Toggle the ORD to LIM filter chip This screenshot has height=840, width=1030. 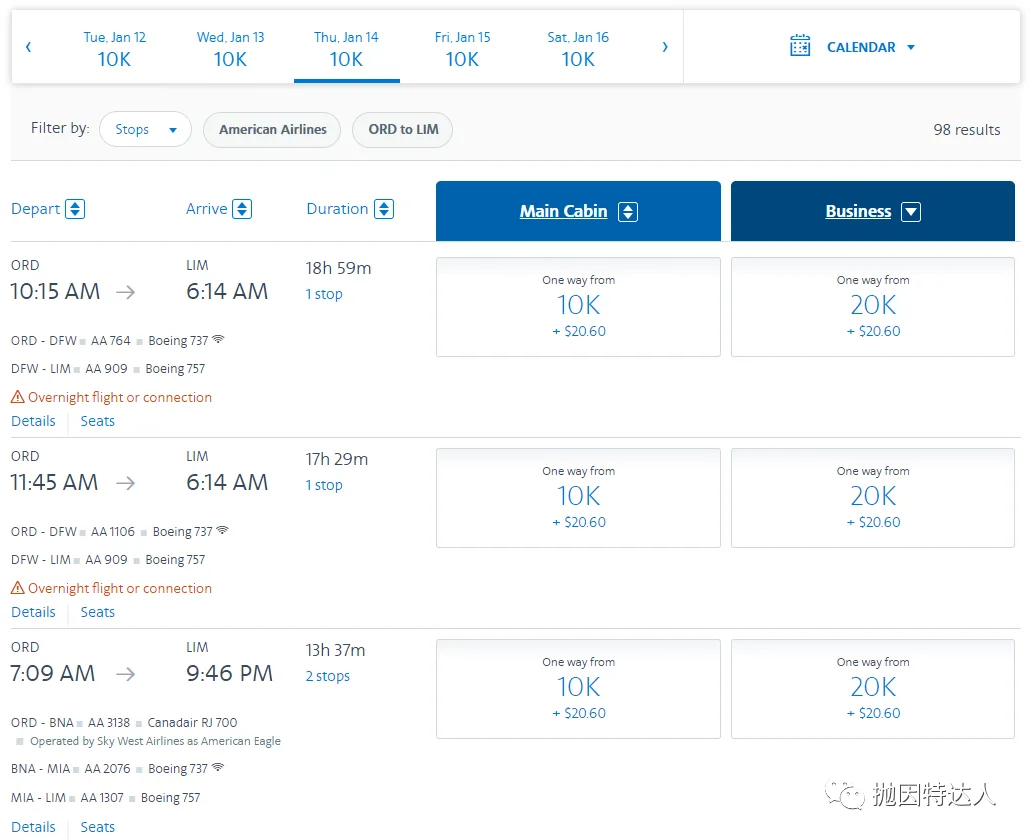(402, 130)
